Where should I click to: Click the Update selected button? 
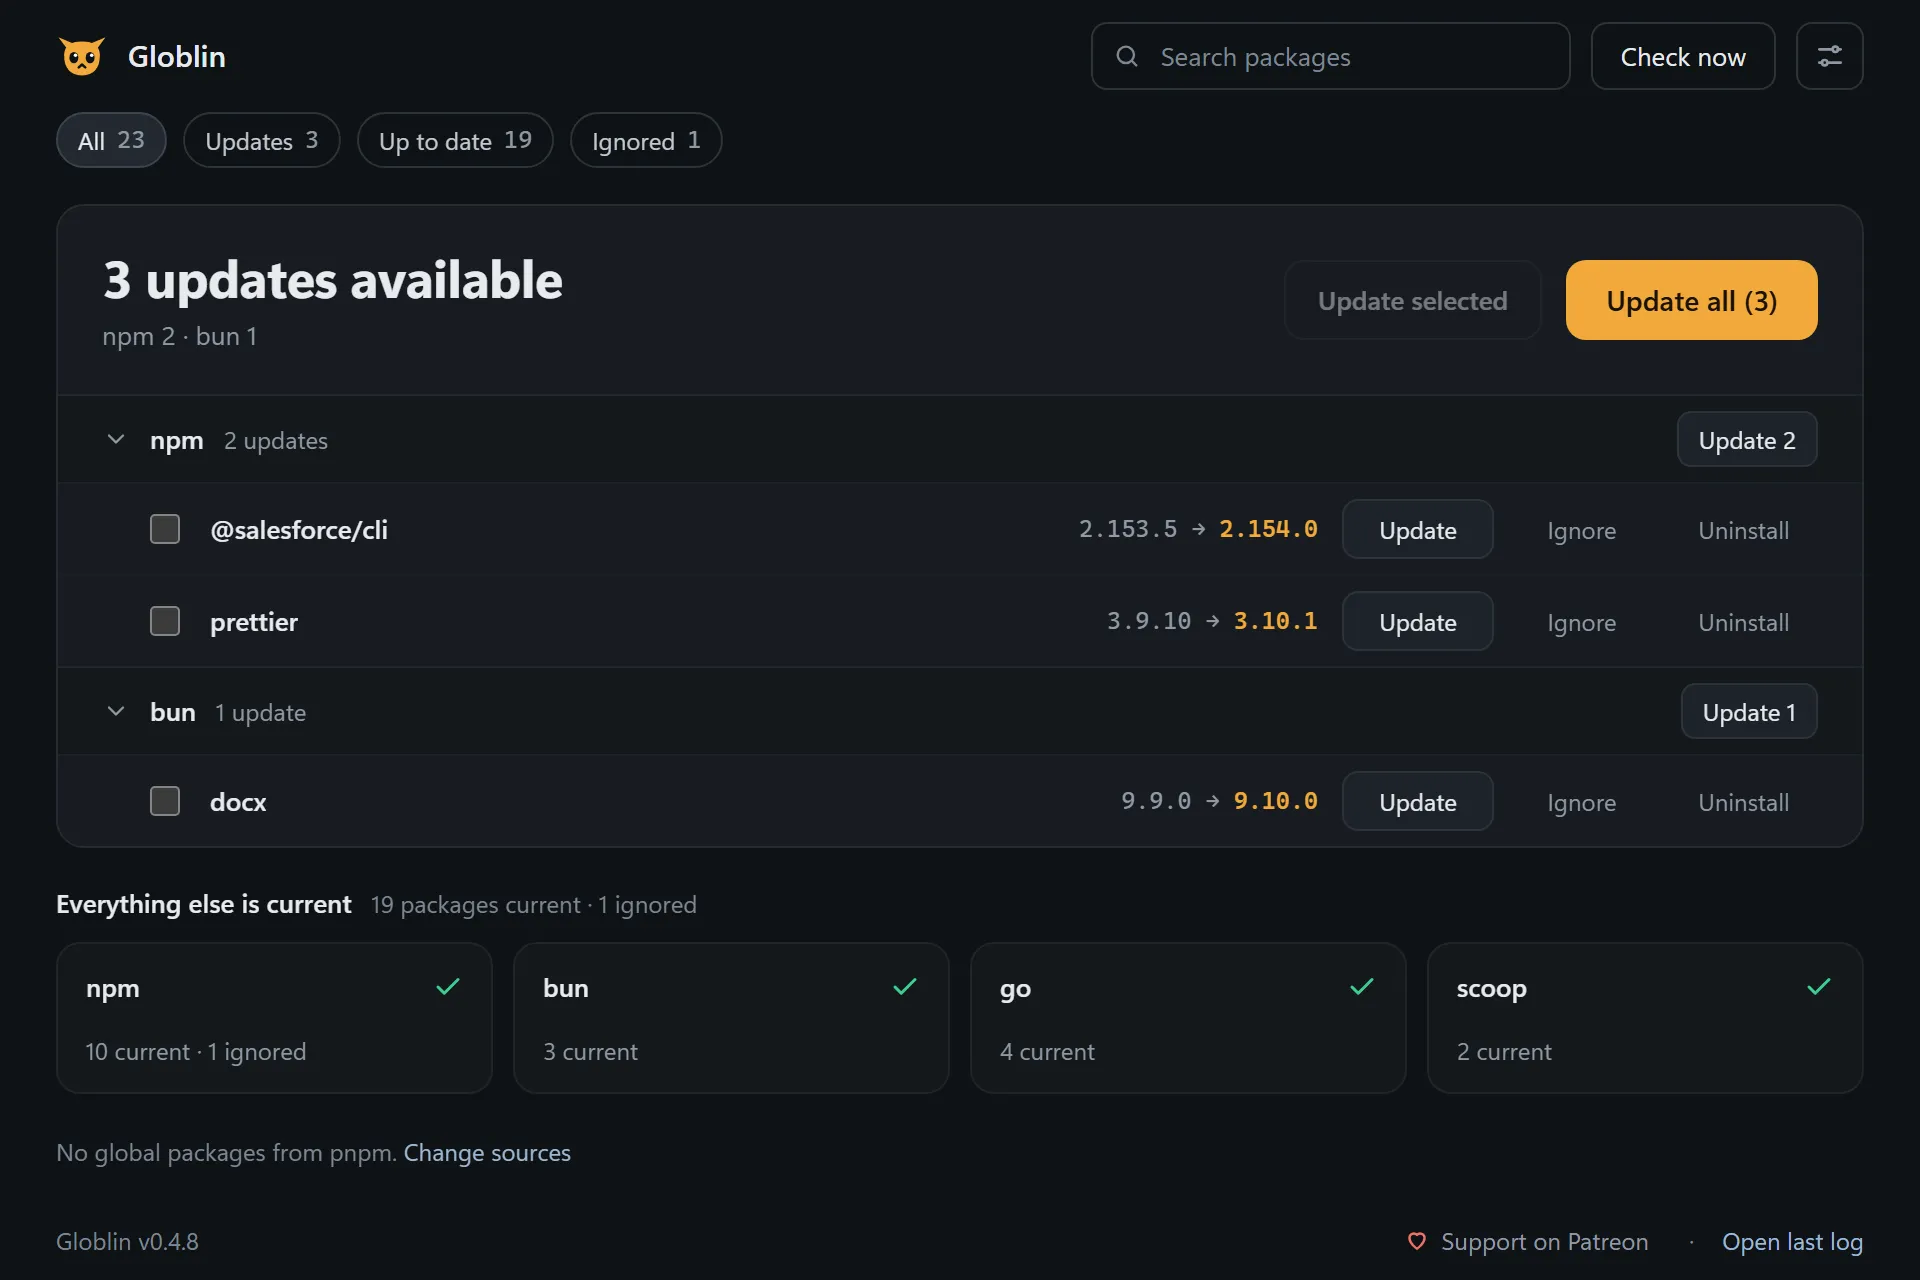[1412, 300]
